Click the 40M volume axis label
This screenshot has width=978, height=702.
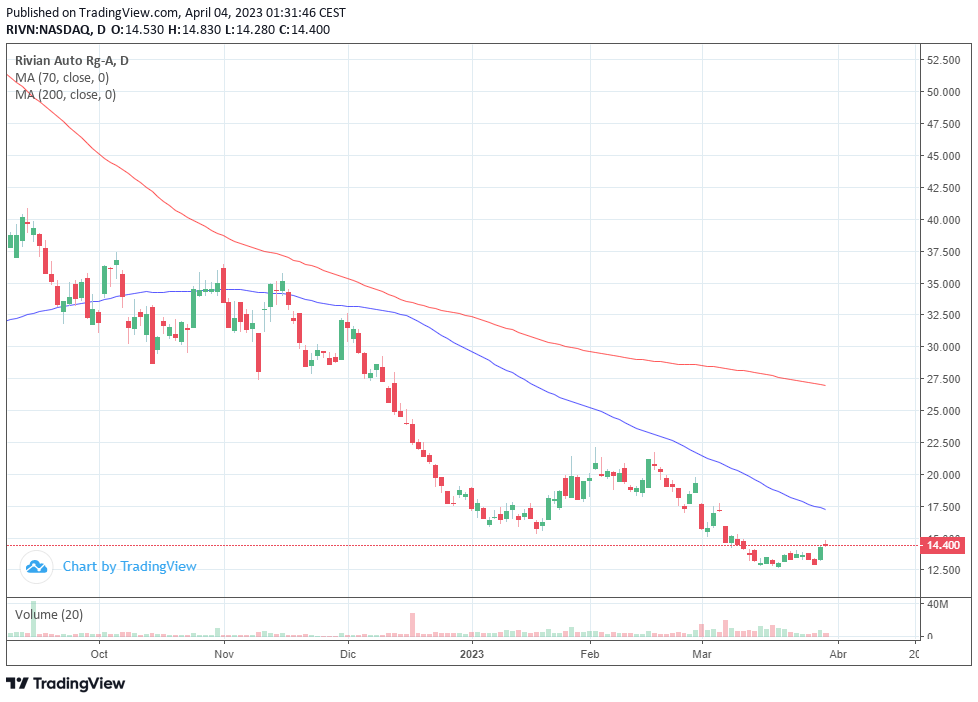tap(937, 604)
